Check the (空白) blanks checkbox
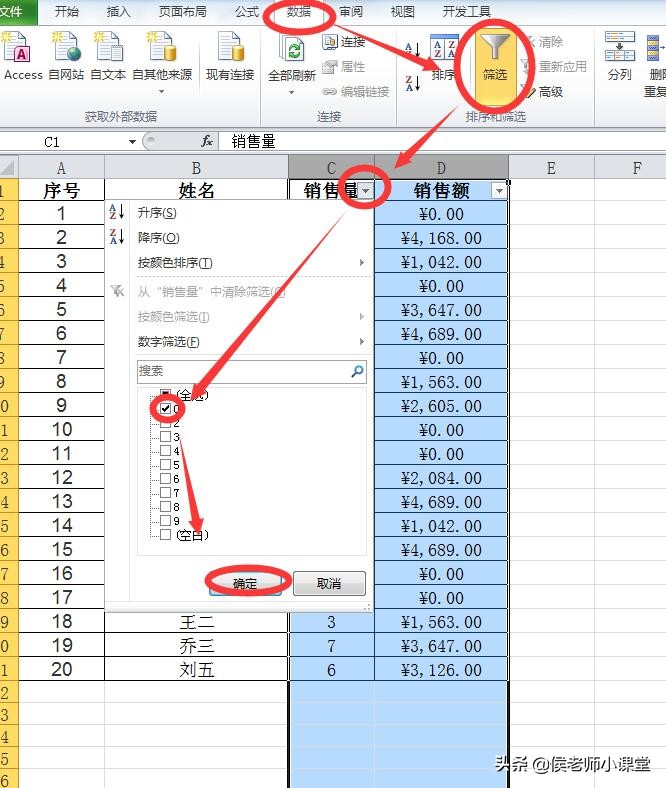The width and height of the screenshot is (666, 788). pos(165,534)
